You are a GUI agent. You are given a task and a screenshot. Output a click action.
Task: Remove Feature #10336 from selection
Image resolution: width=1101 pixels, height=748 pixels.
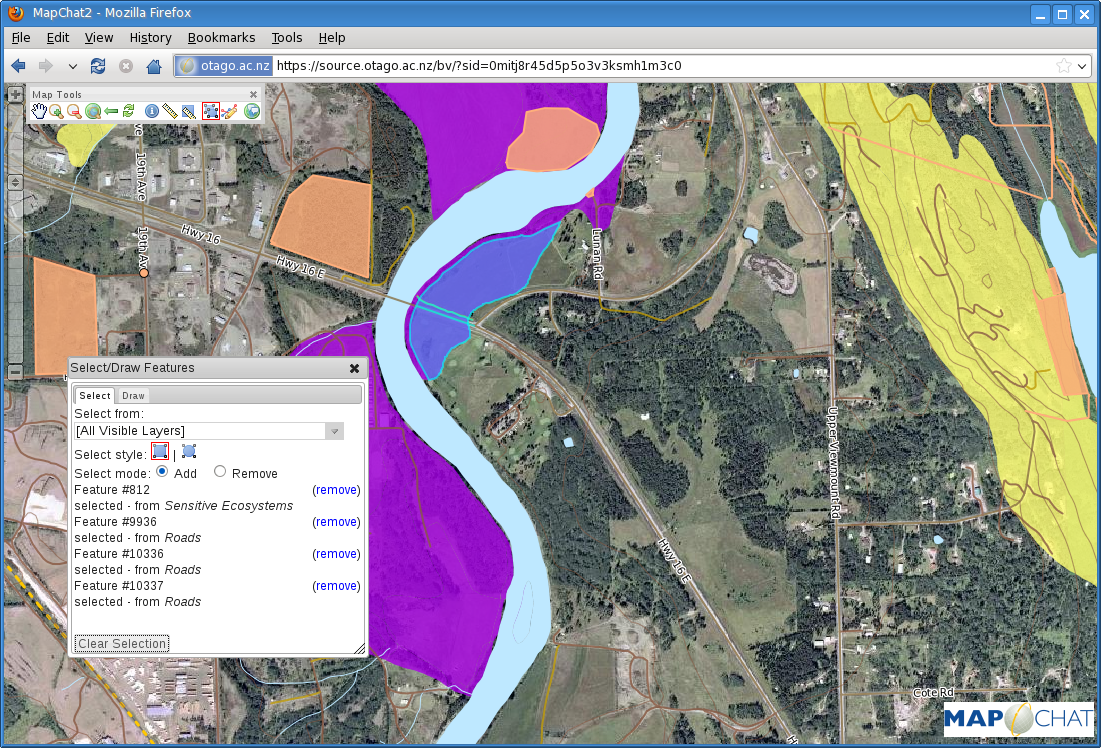336,554
